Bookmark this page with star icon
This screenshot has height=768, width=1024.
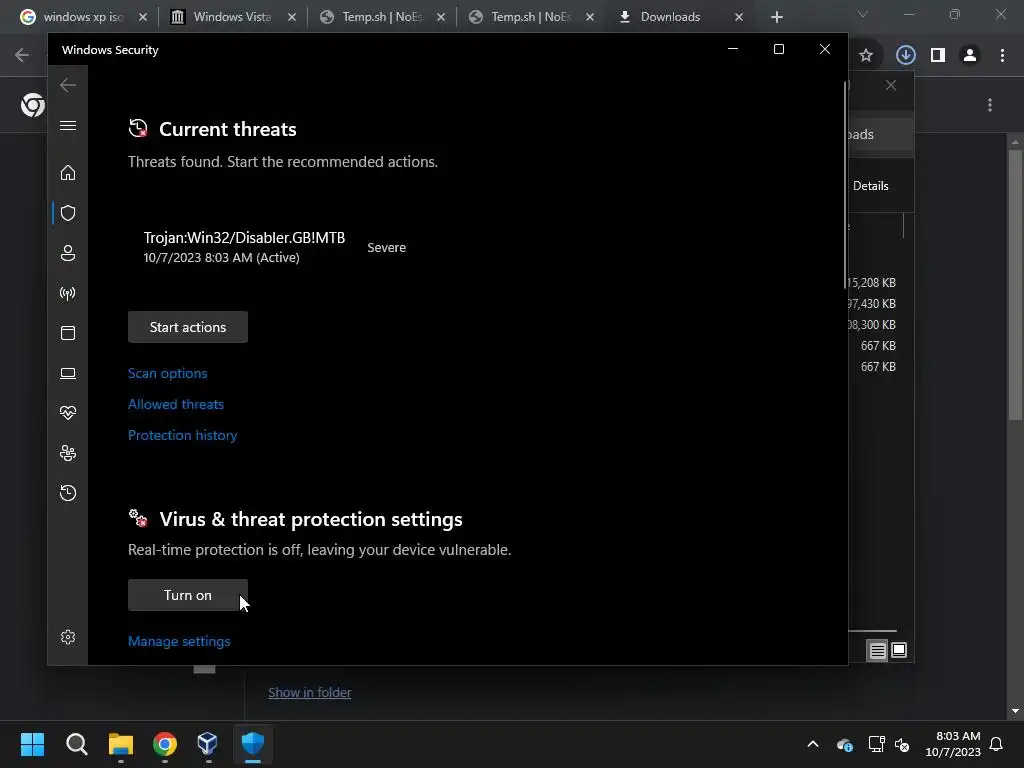866,56
